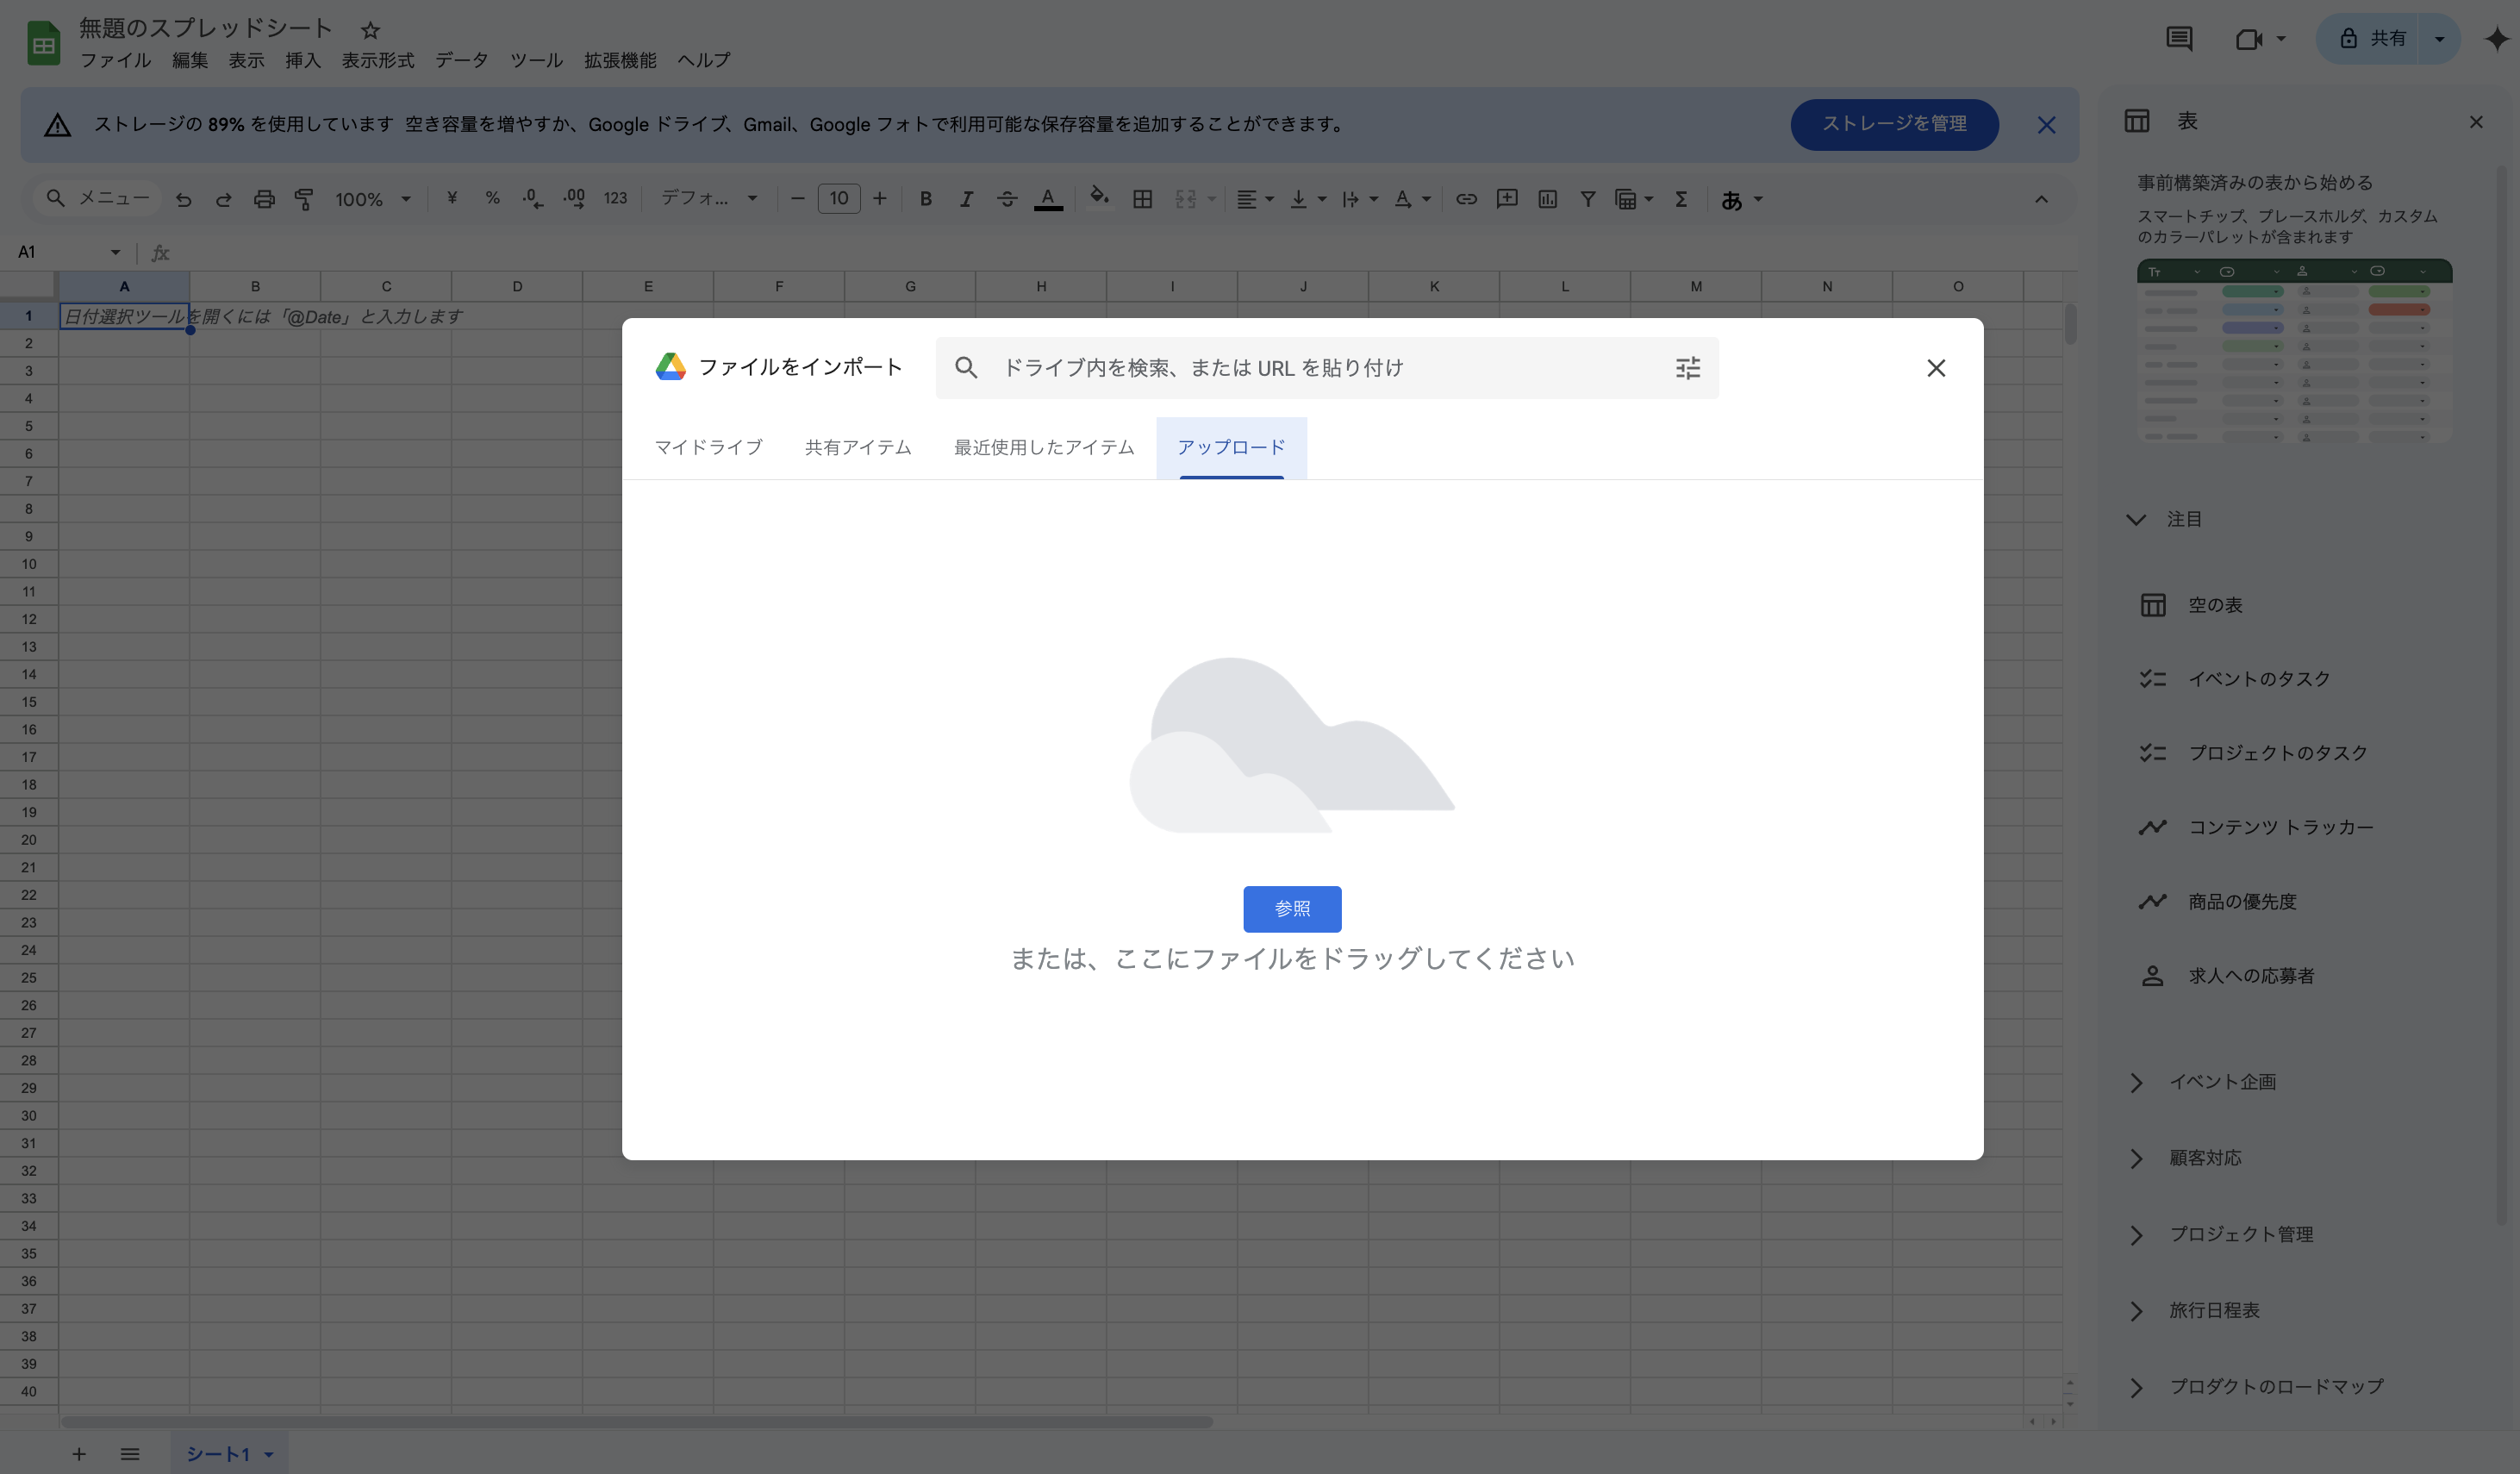Viewport: 2520px width, 1474px height.
Task: Apply yen currency format
Action: pyautogui.click(x=452, y=198)
